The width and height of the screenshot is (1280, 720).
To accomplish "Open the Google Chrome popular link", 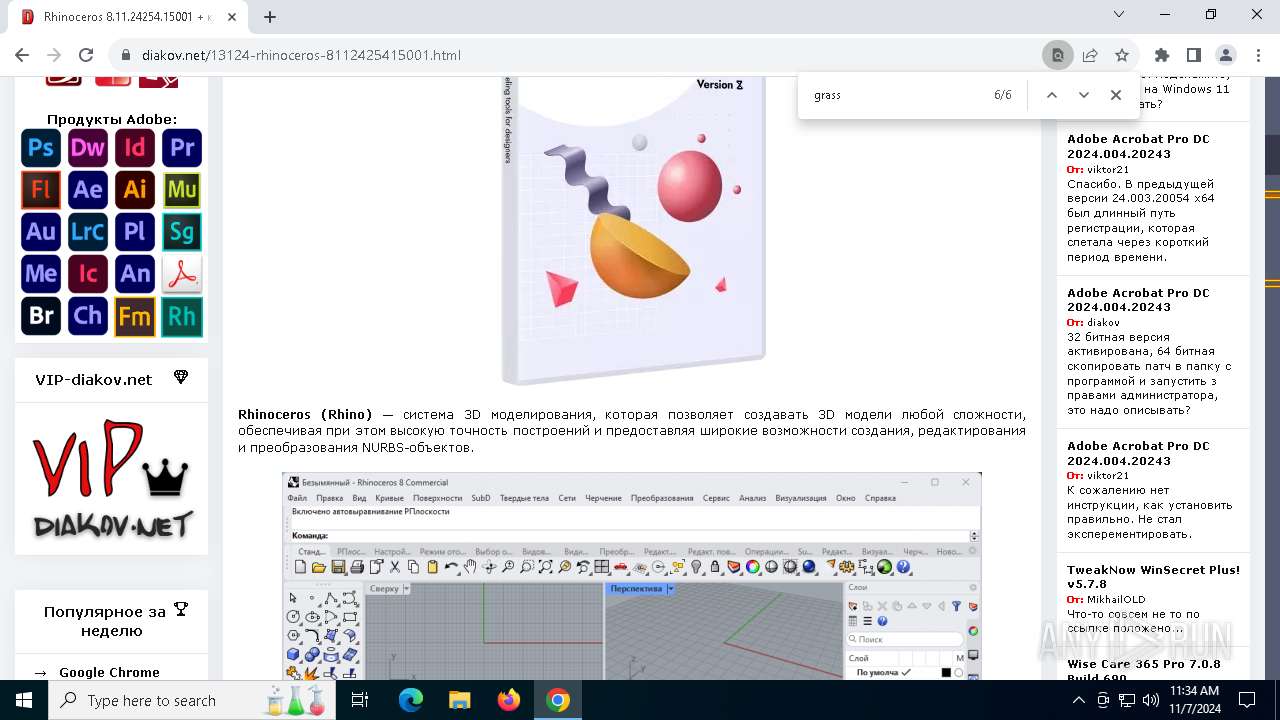I will click(109, 672).
